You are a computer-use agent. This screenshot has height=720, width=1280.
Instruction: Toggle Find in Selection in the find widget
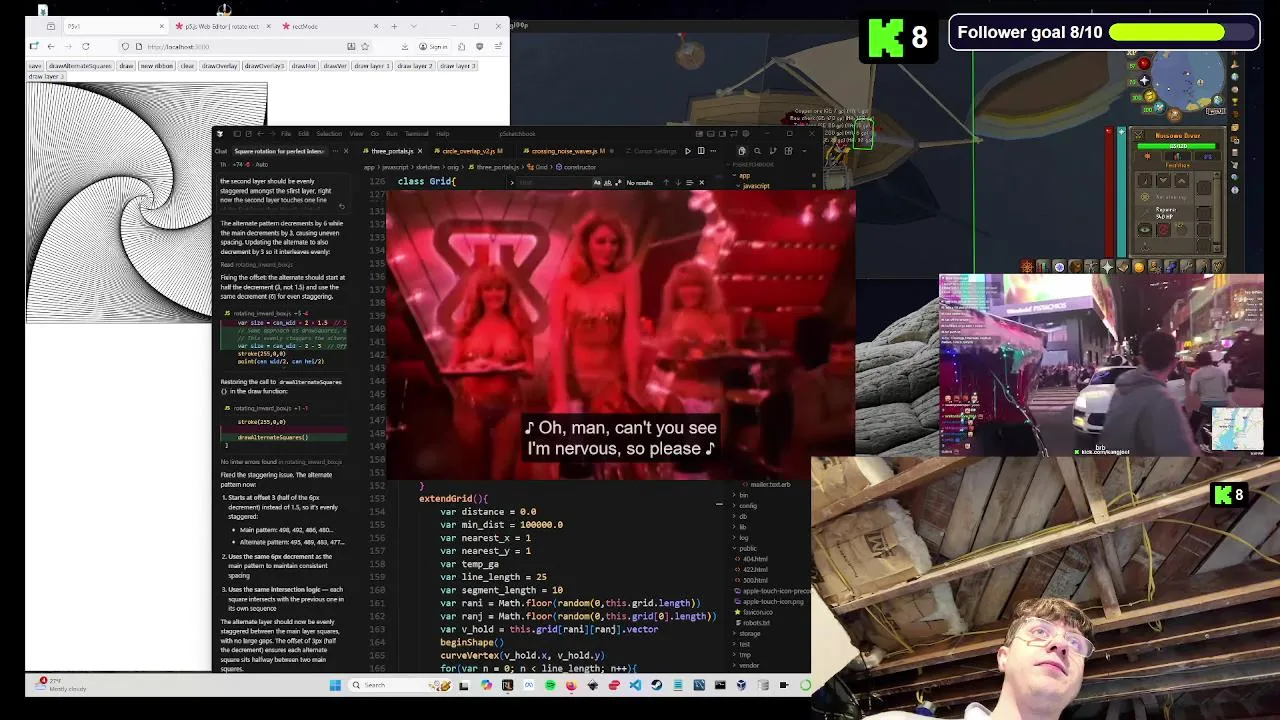pyautogui.click(x=689, y=182)
